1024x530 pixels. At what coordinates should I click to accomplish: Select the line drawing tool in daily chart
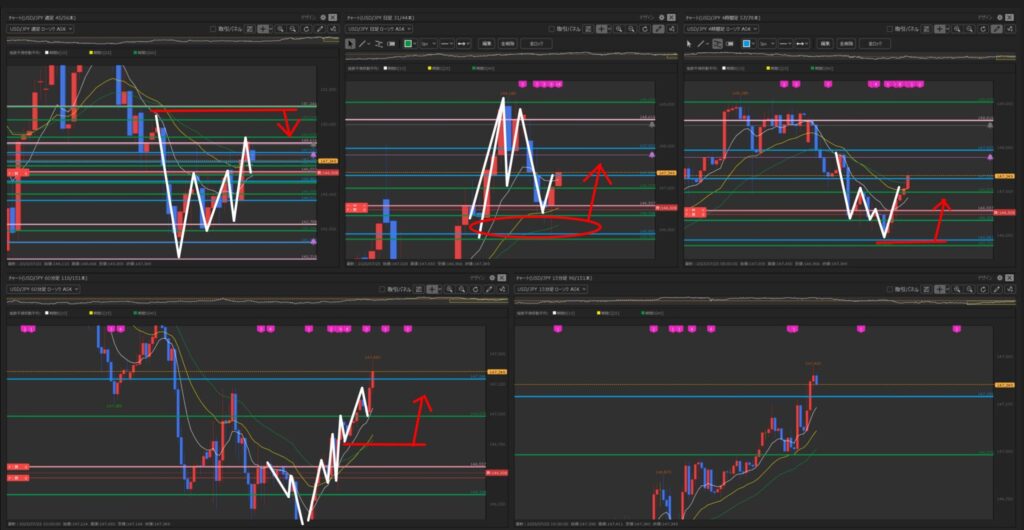(x=362, y=43)
